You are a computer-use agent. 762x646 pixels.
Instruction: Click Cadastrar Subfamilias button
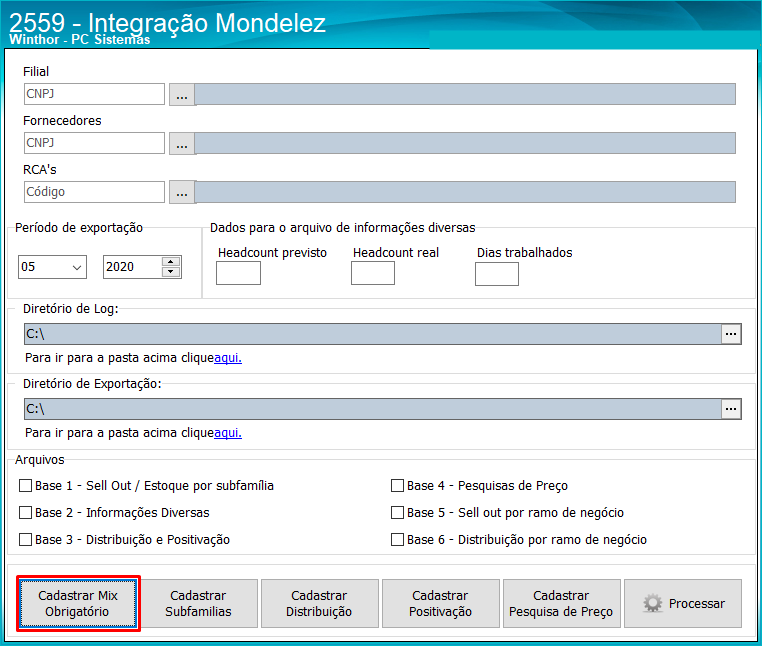(x=198, y=603)
